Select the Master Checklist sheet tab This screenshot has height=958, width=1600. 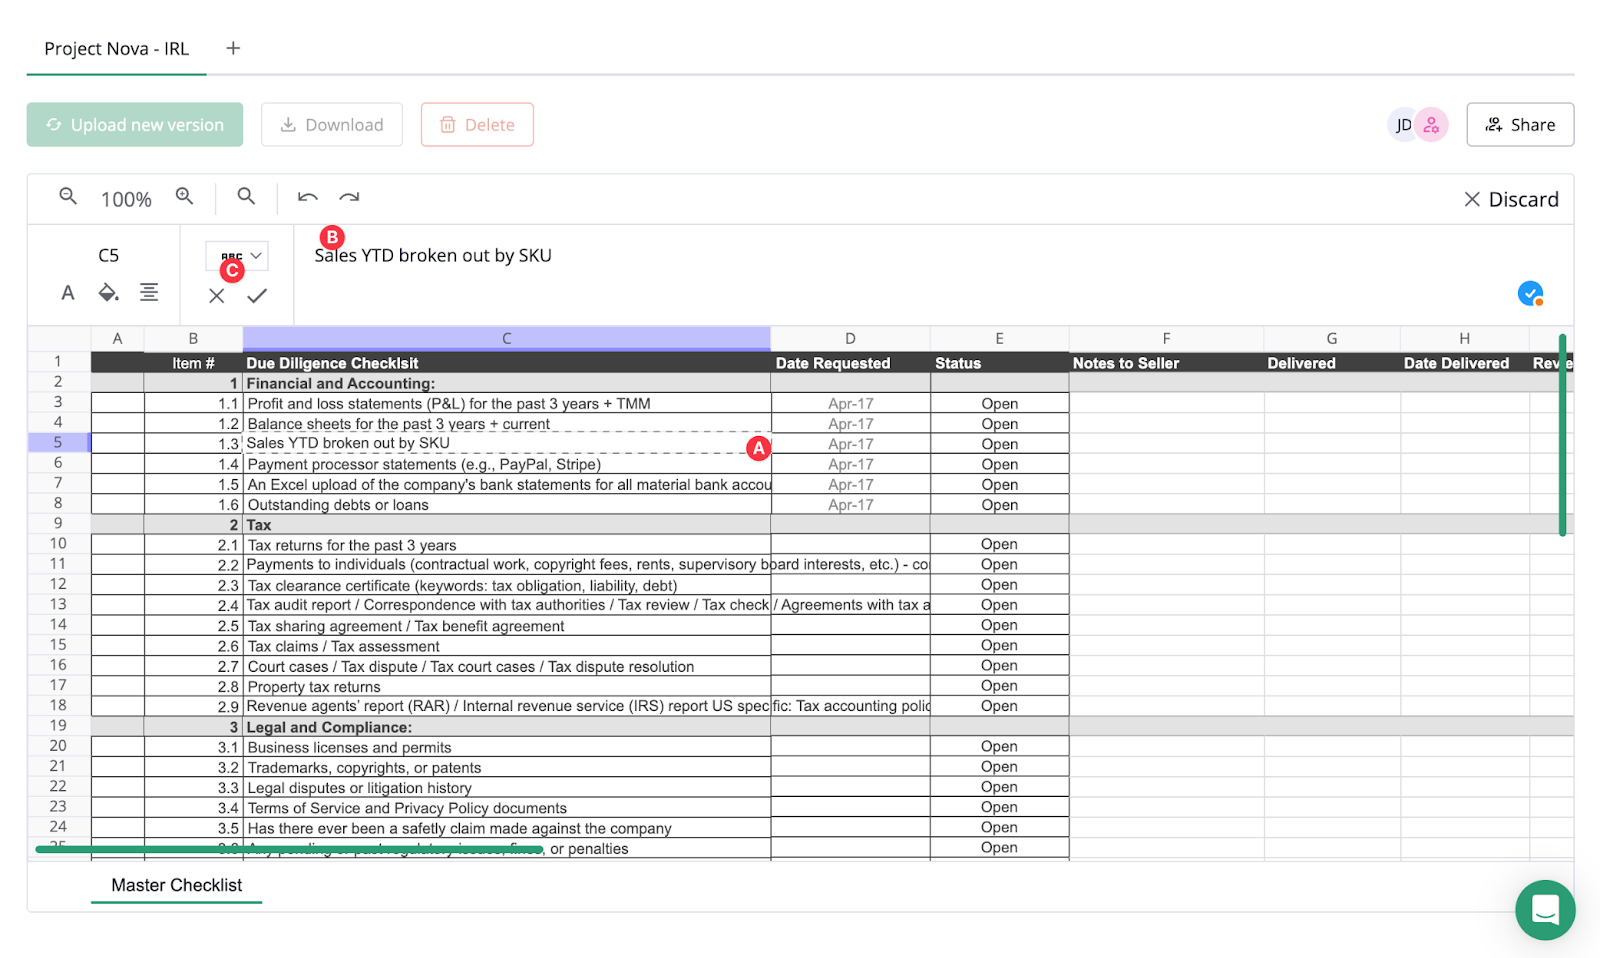176,885
